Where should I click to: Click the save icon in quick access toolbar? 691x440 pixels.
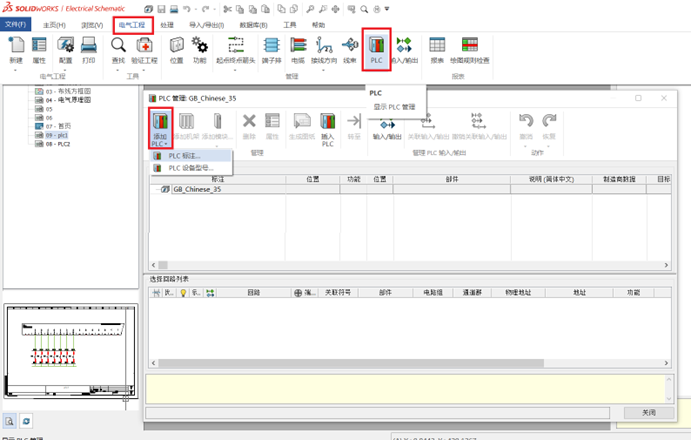161,9
